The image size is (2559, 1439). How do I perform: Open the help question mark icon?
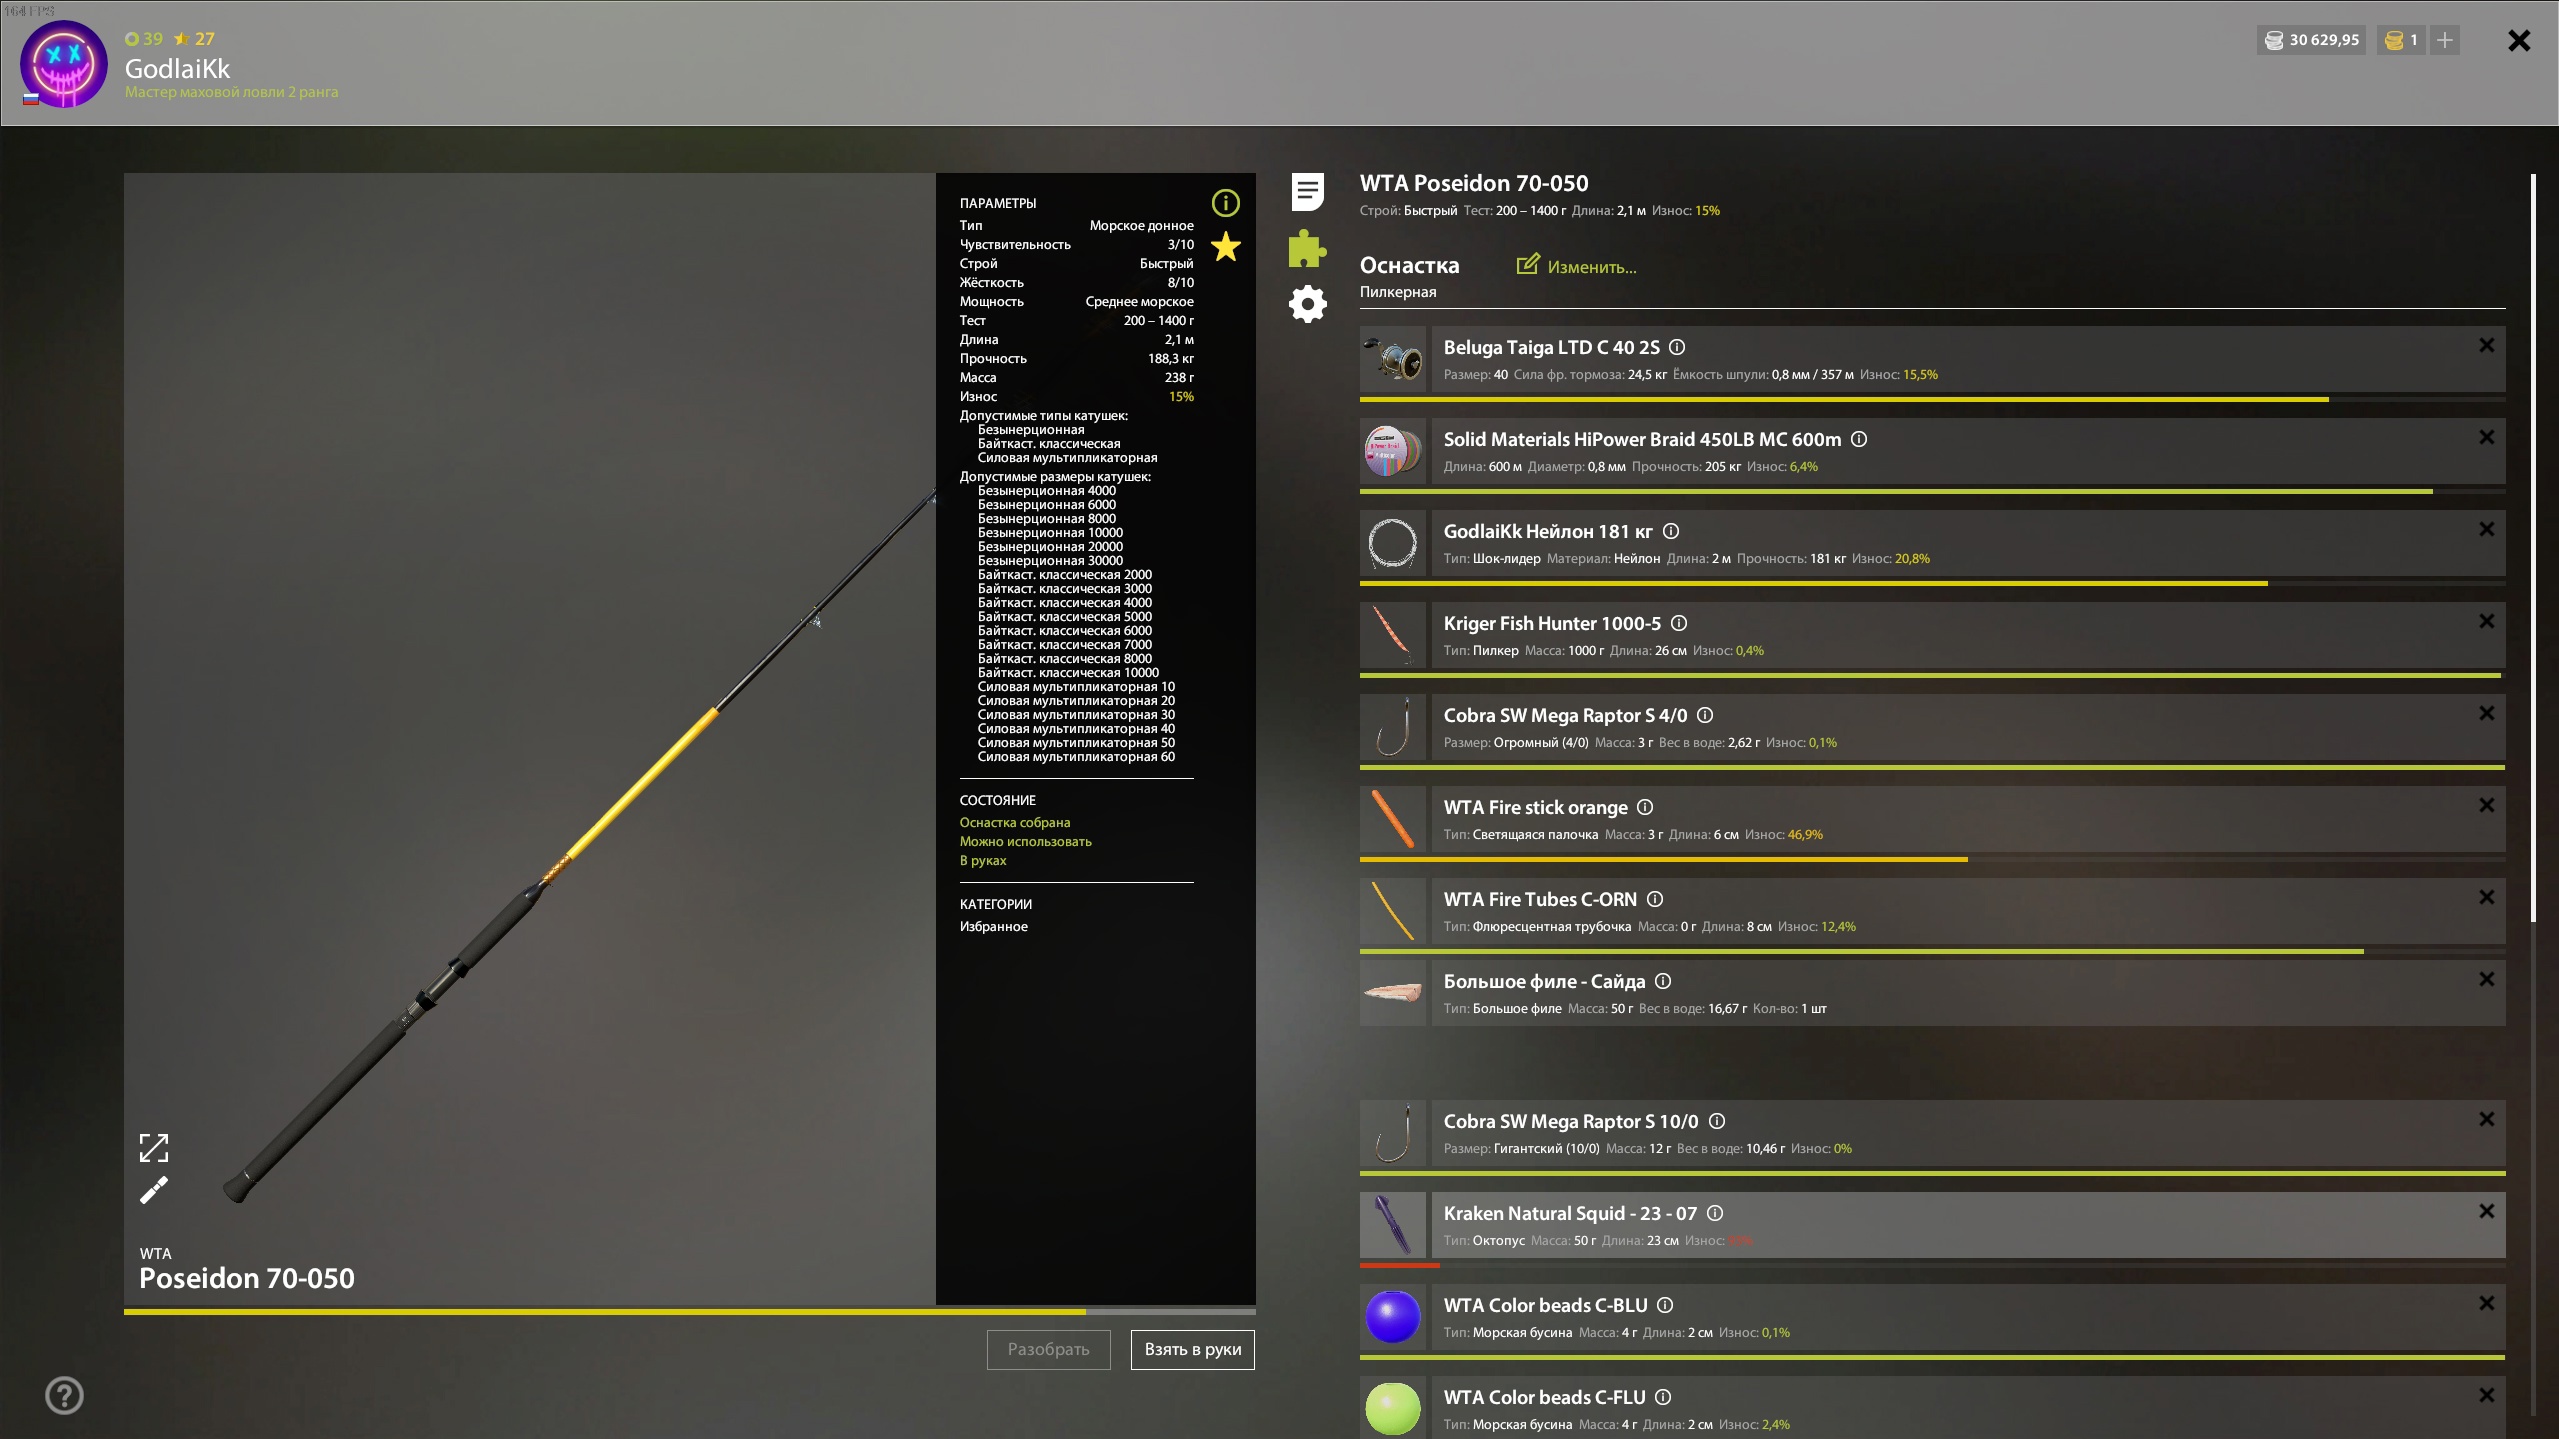coord(65,1395)
